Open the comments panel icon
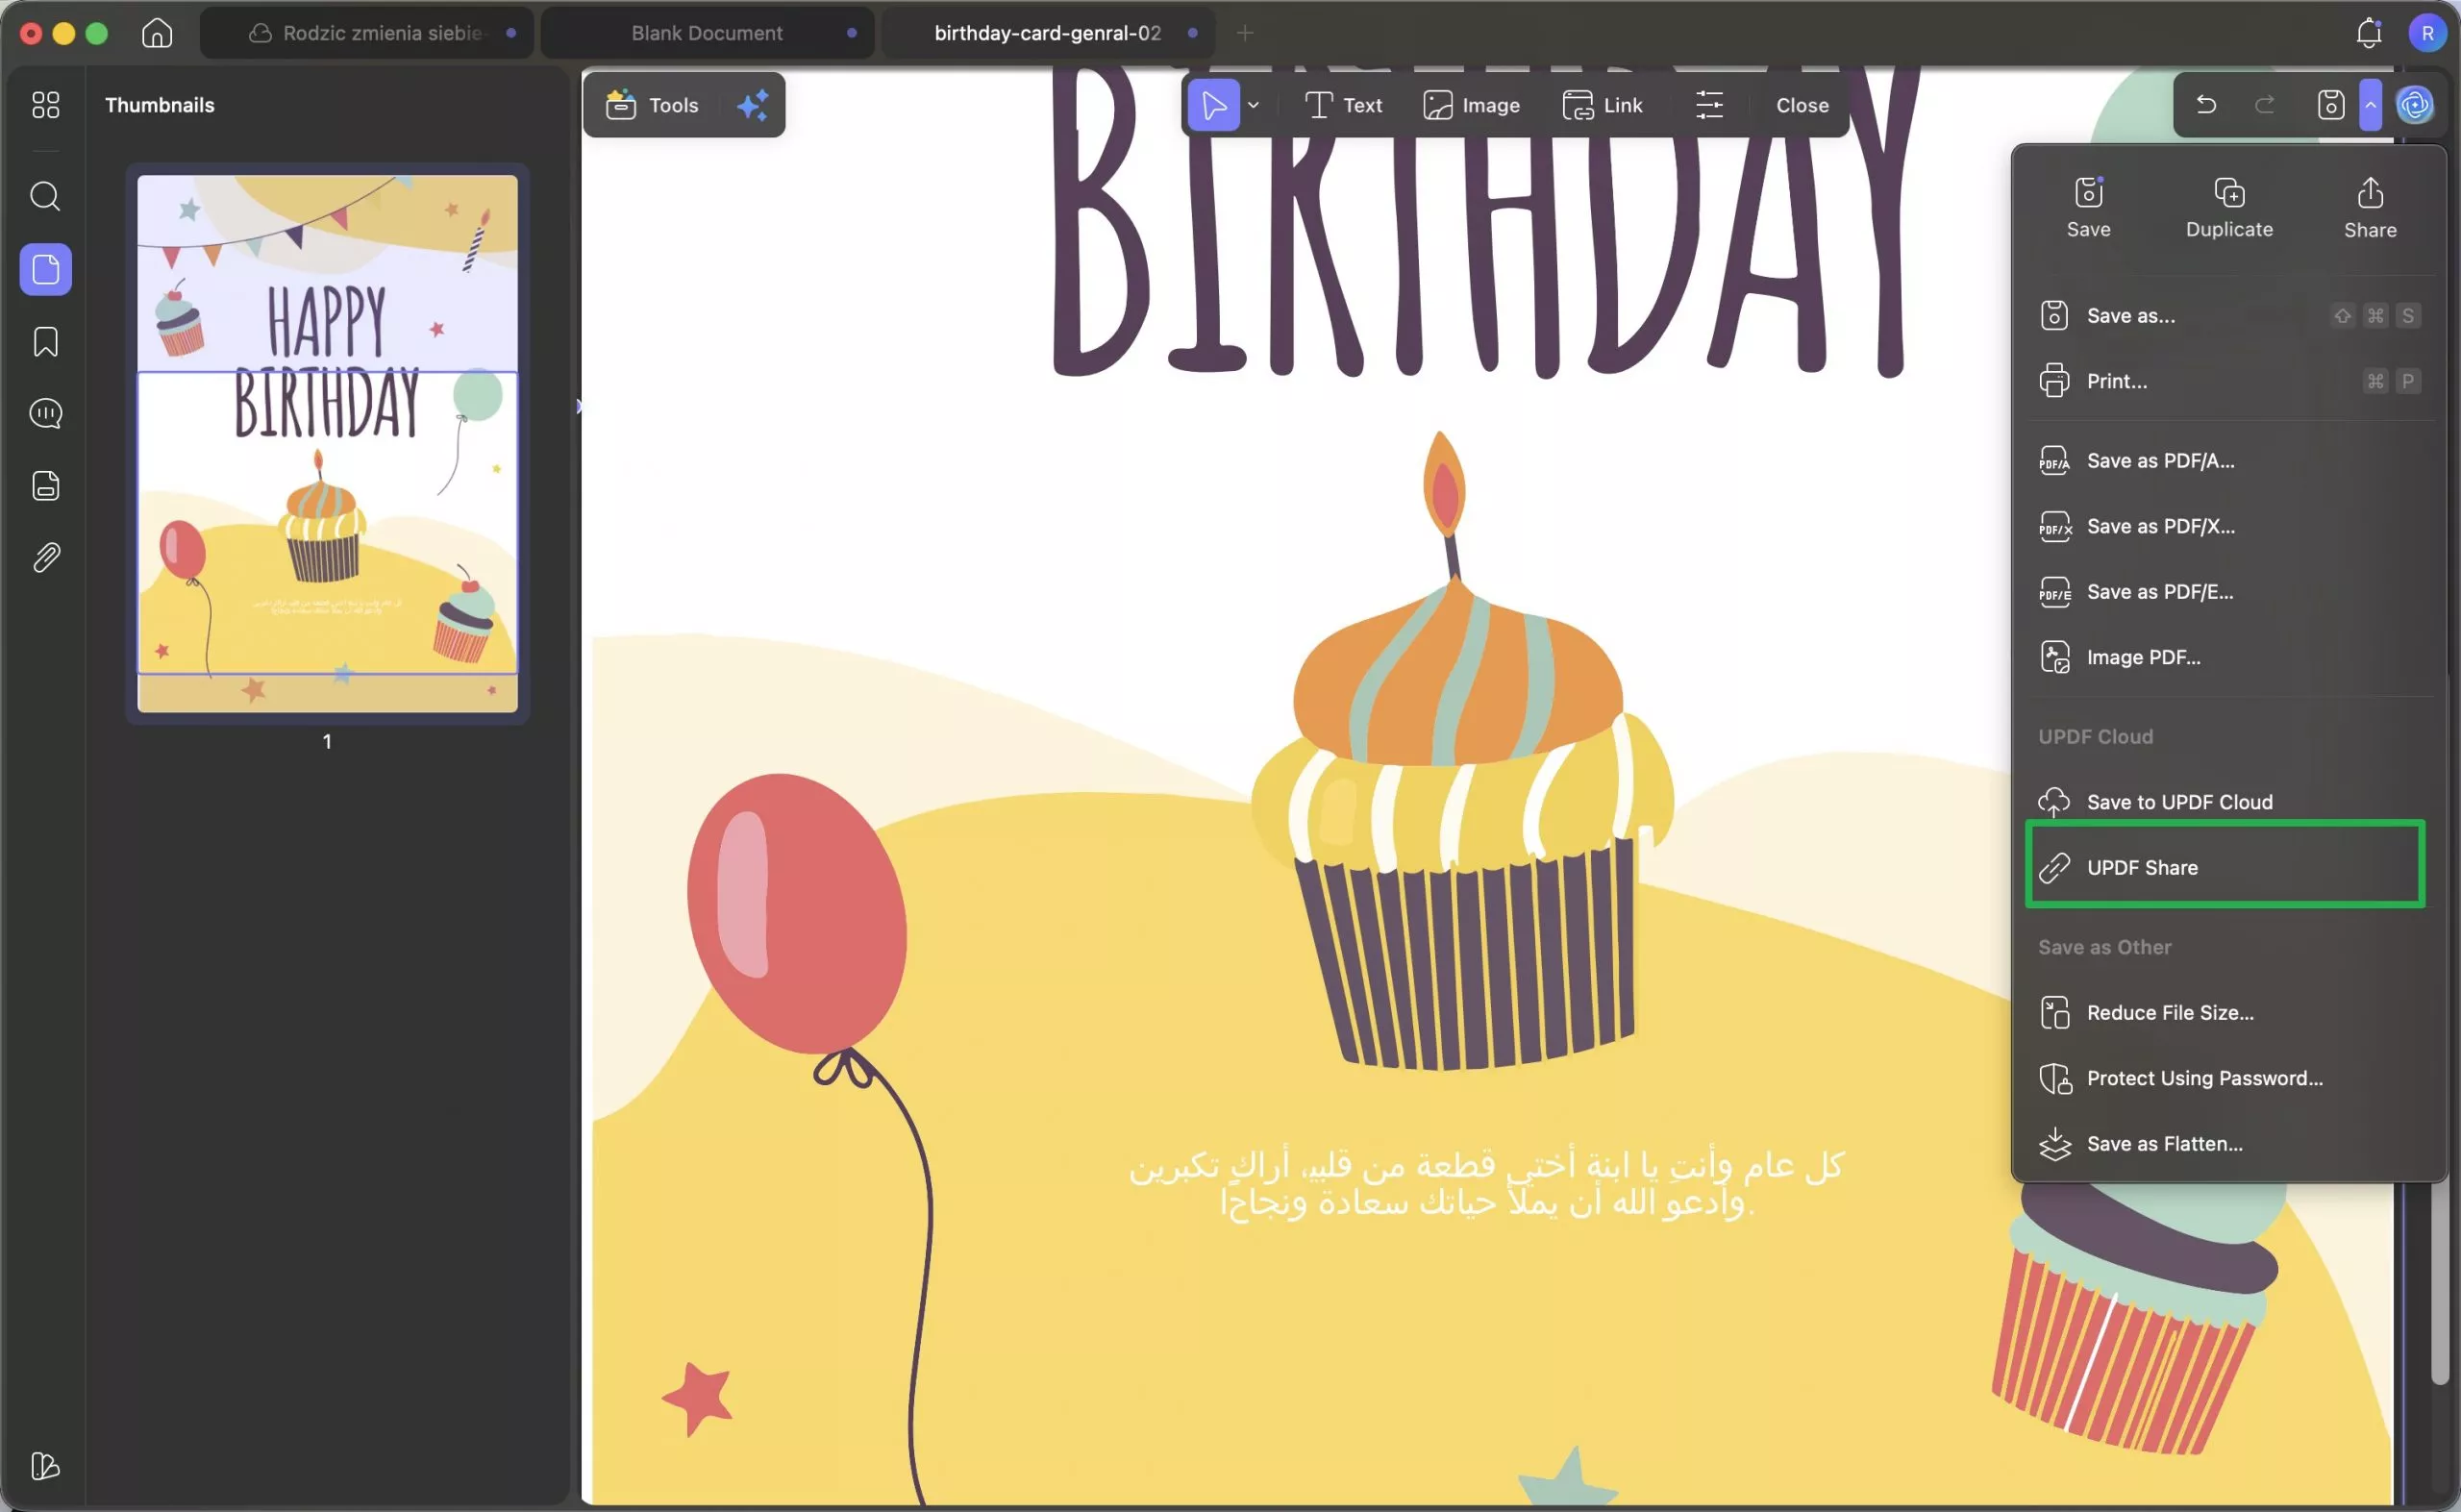This screenshot has width=2461, height=1512. click(45, 413)
